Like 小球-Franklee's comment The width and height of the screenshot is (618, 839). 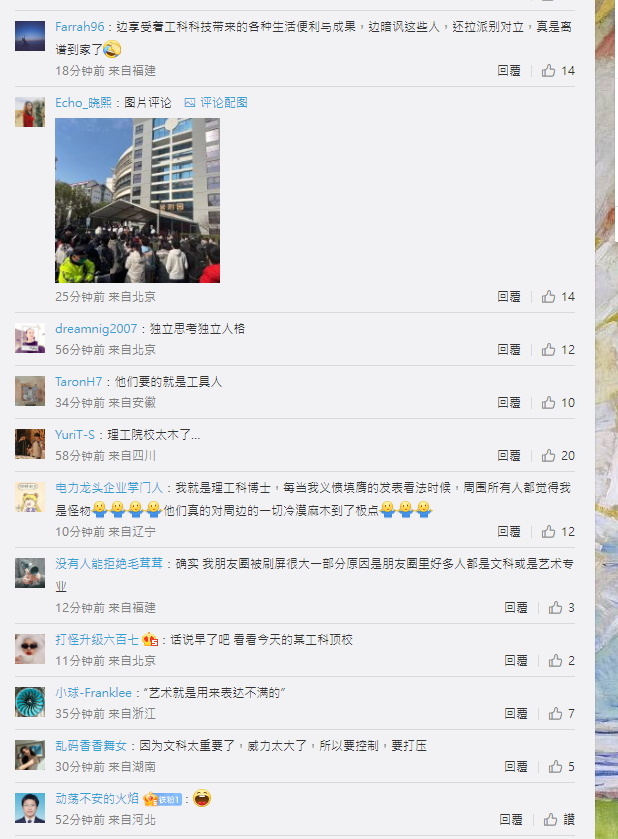[x=561, y=713]
